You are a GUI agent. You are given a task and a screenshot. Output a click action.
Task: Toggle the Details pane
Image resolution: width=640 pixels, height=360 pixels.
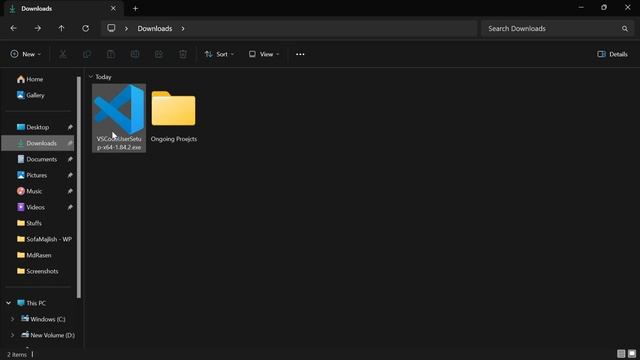(x=613, y=54)
